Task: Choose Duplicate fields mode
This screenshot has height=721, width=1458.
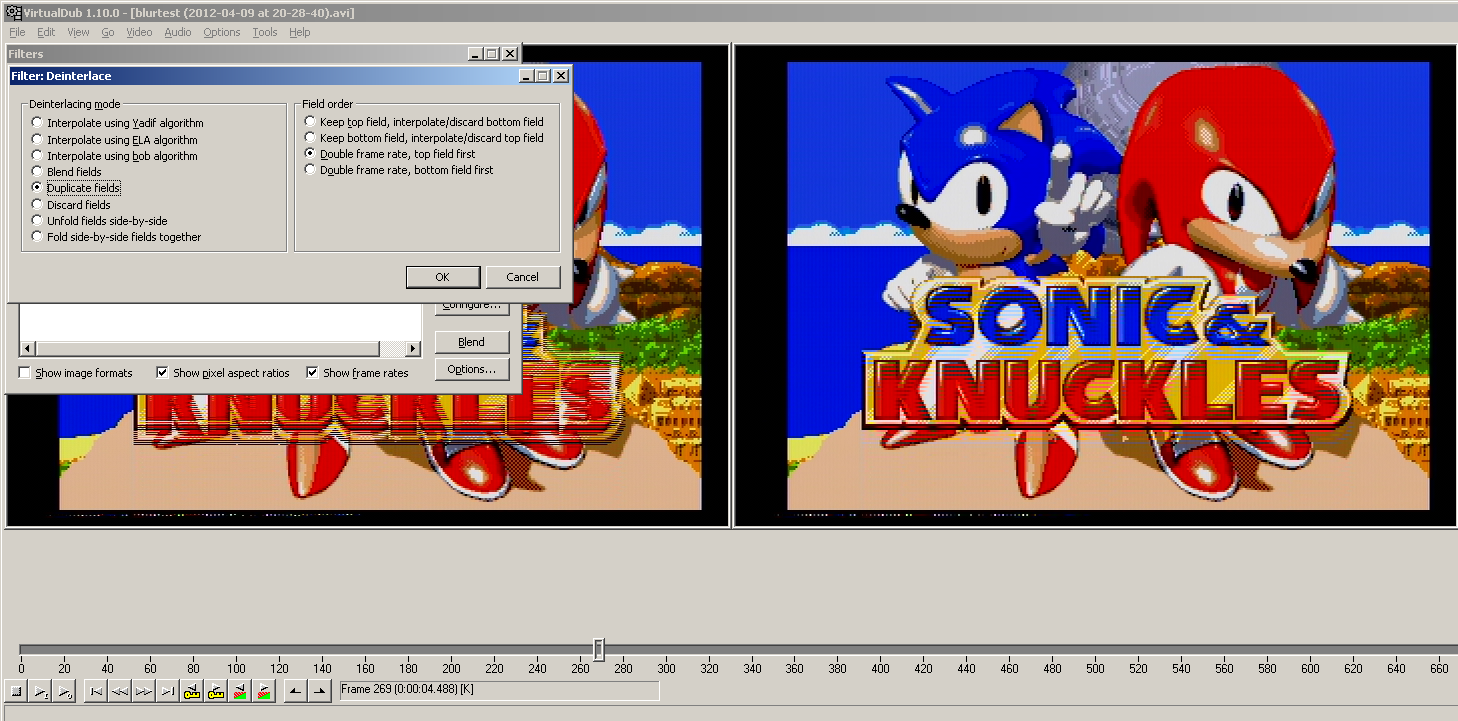Action: (x=76, y=188)
